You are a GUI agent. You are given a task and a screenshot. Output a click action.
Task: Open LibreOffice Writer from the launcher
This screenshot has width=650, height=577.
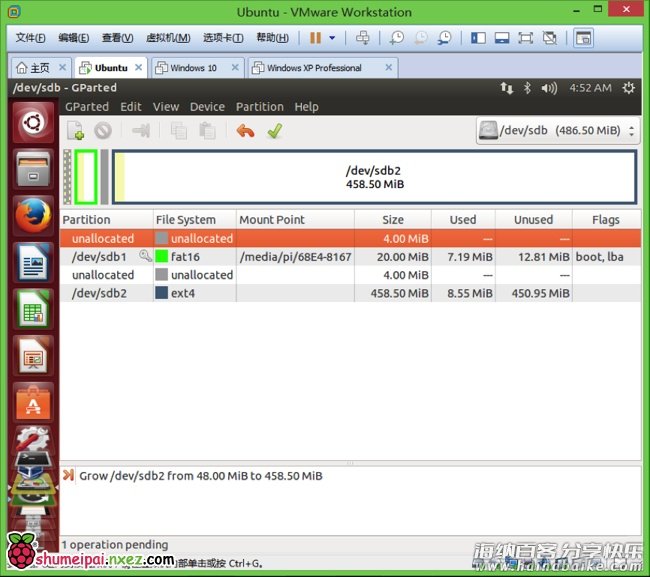coord(33,263)
